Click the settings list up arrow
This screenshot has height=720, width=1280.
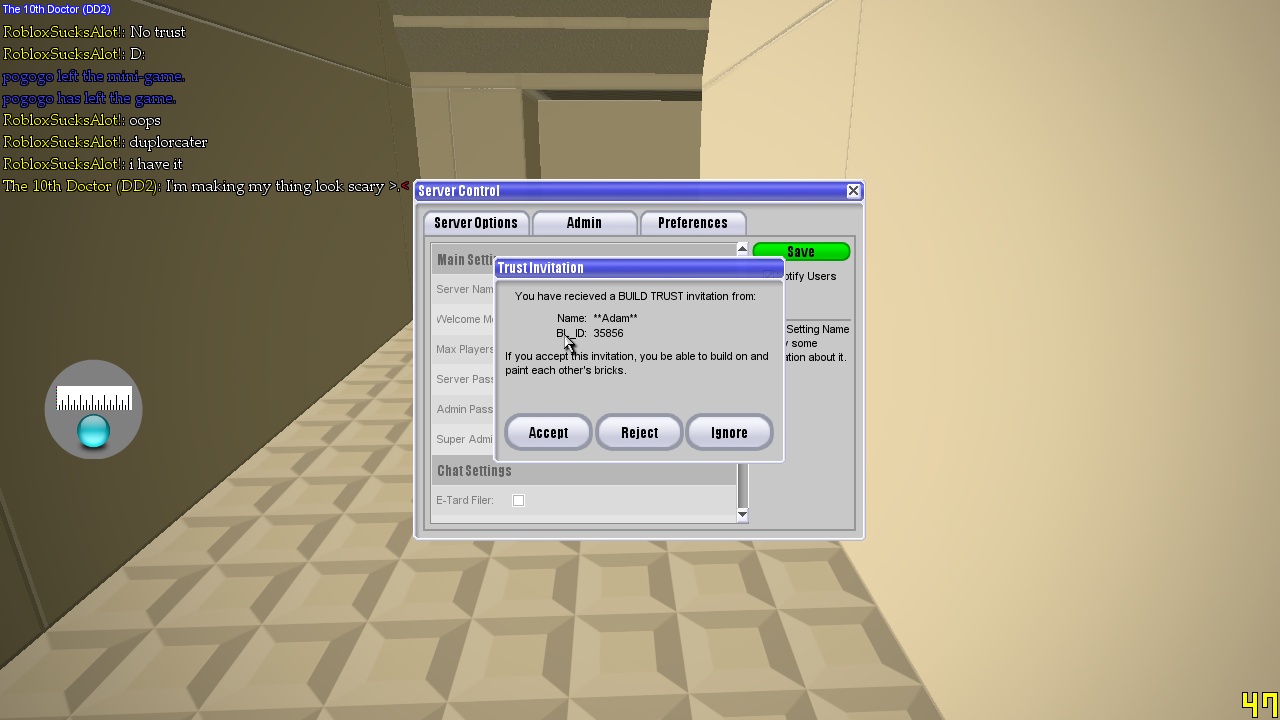pyautogui.click(x=742, y=248)
